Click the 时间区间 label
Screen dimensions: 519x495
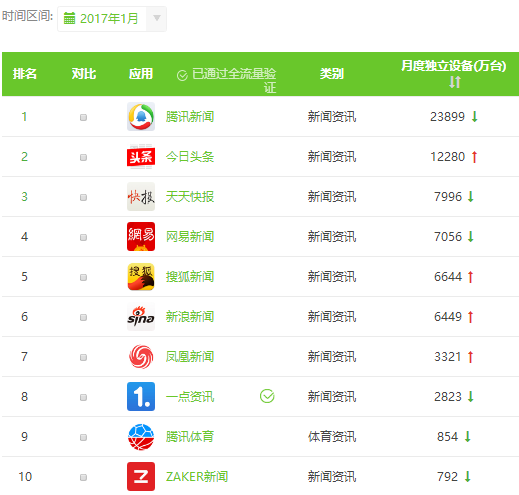(27, 16)
